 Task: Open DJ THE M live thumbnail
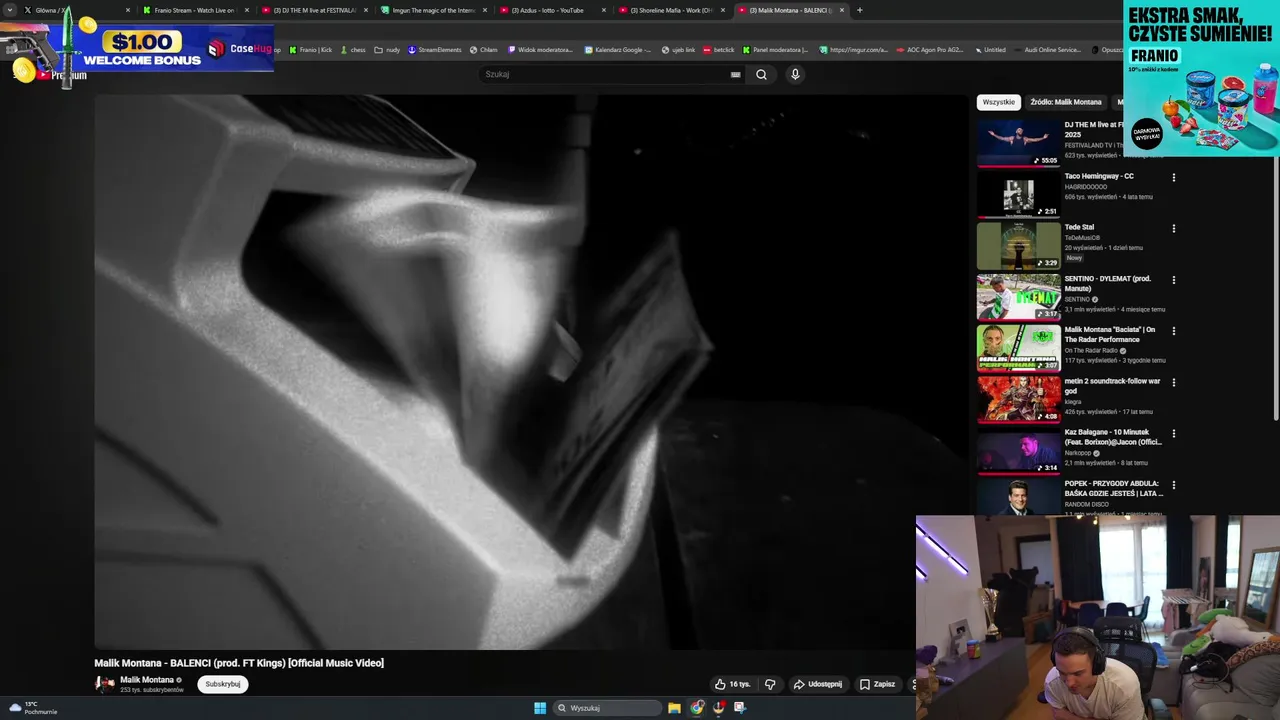[x=1018, y=142]
